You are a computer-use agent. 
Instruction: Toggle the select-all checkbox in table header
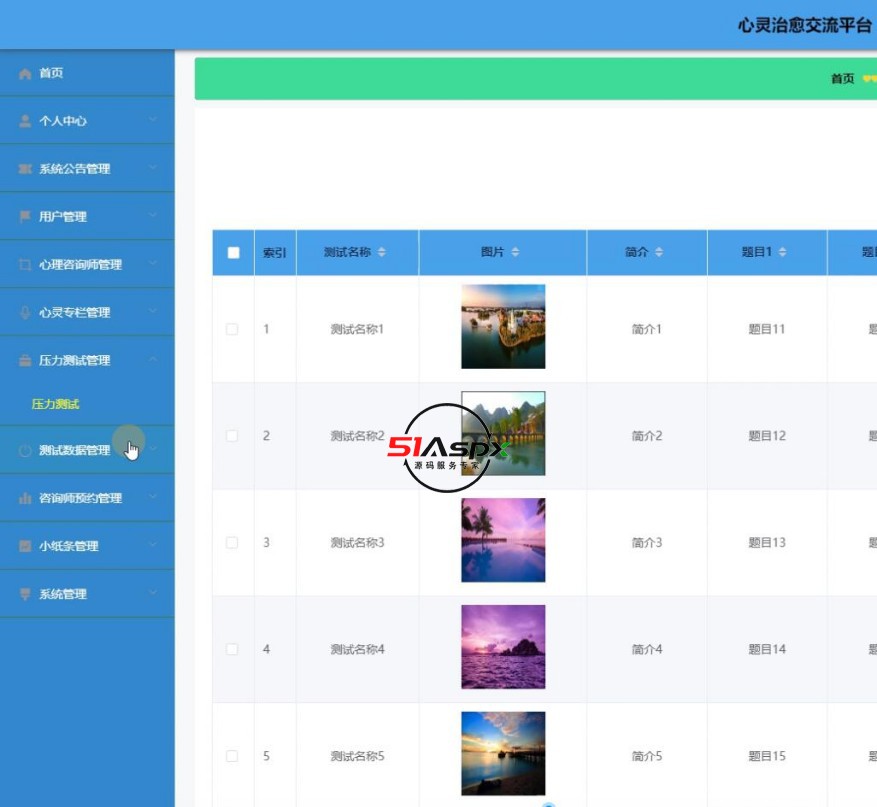pos(233,253)
